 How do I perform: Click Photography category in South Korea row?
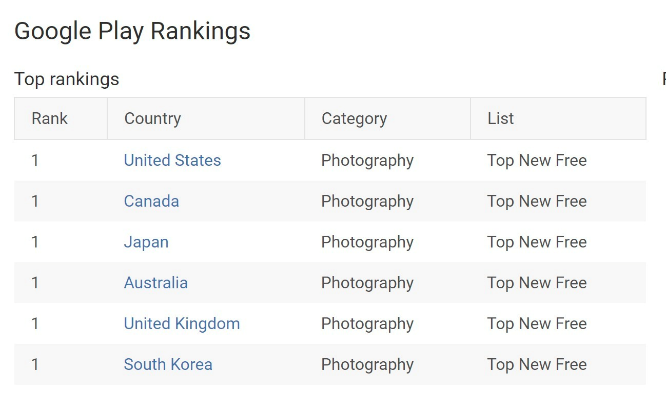(x=367, y=365)
